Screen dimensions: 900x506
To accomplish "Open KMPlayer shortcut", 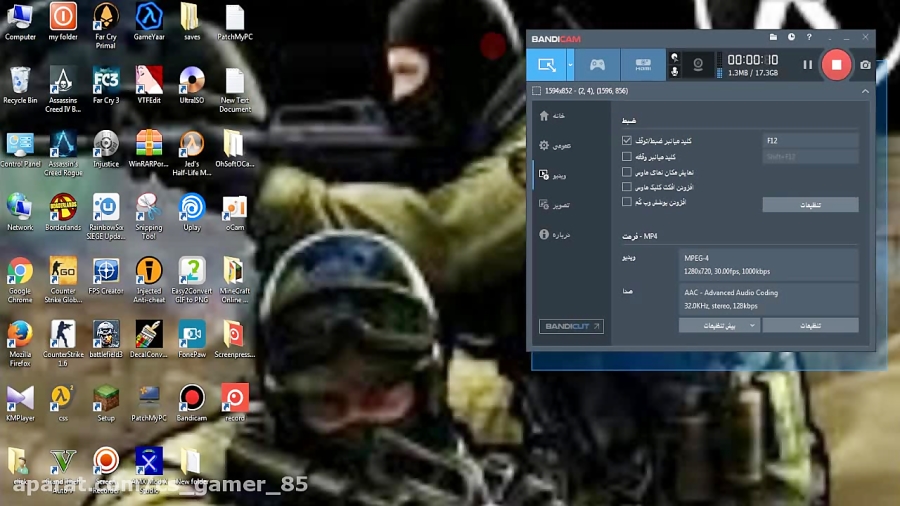I will 20,403.
